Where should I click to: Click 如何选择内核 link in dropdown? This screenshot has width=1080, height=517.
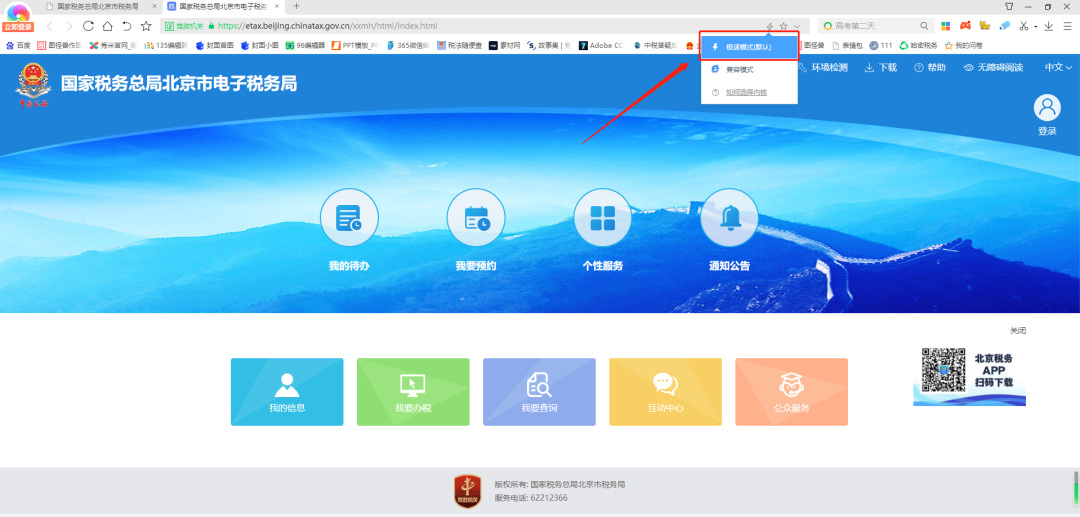746,92
